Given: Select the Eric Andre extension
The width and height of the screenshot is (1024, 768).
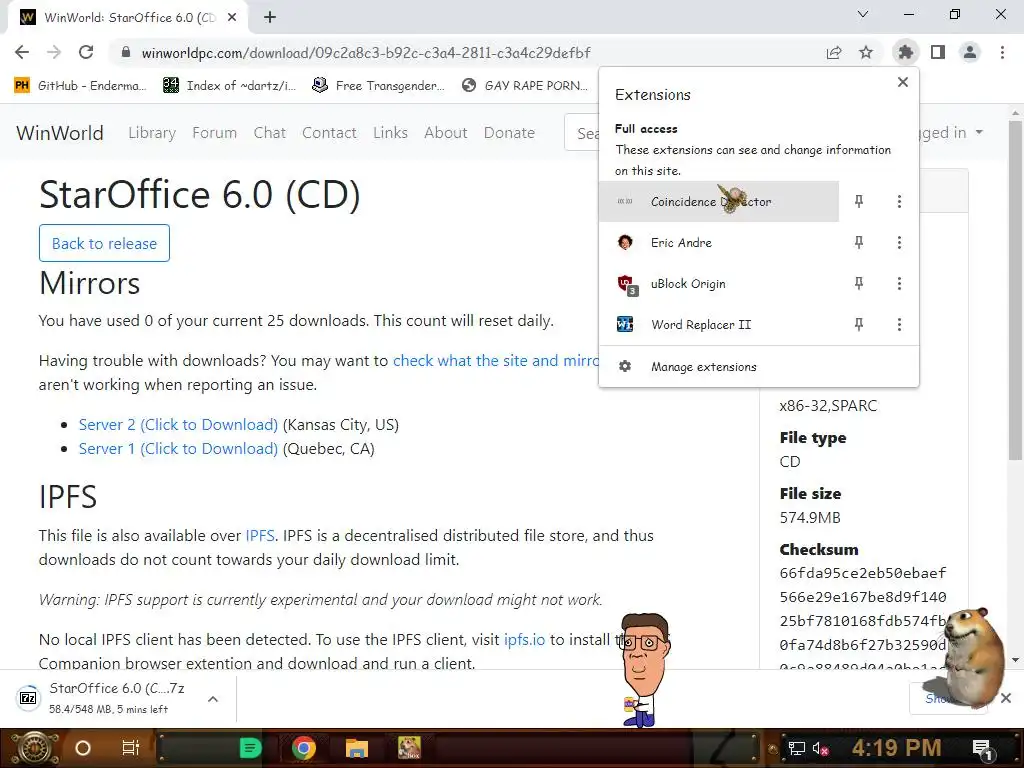Looking at the screenshot, I should click(718, 242).
